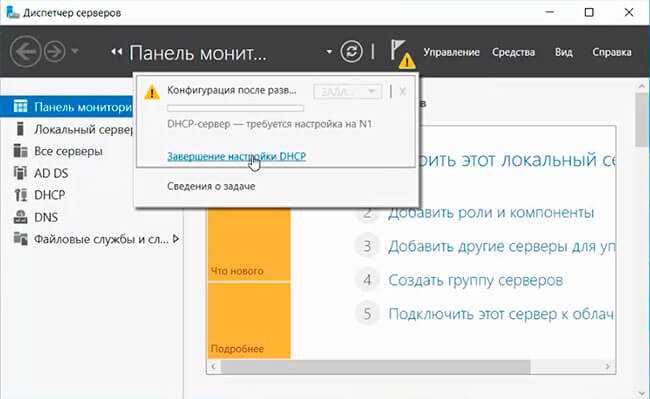
Task: Select Панель мониторинга in sidebar
Action: (x=66, y=107)
